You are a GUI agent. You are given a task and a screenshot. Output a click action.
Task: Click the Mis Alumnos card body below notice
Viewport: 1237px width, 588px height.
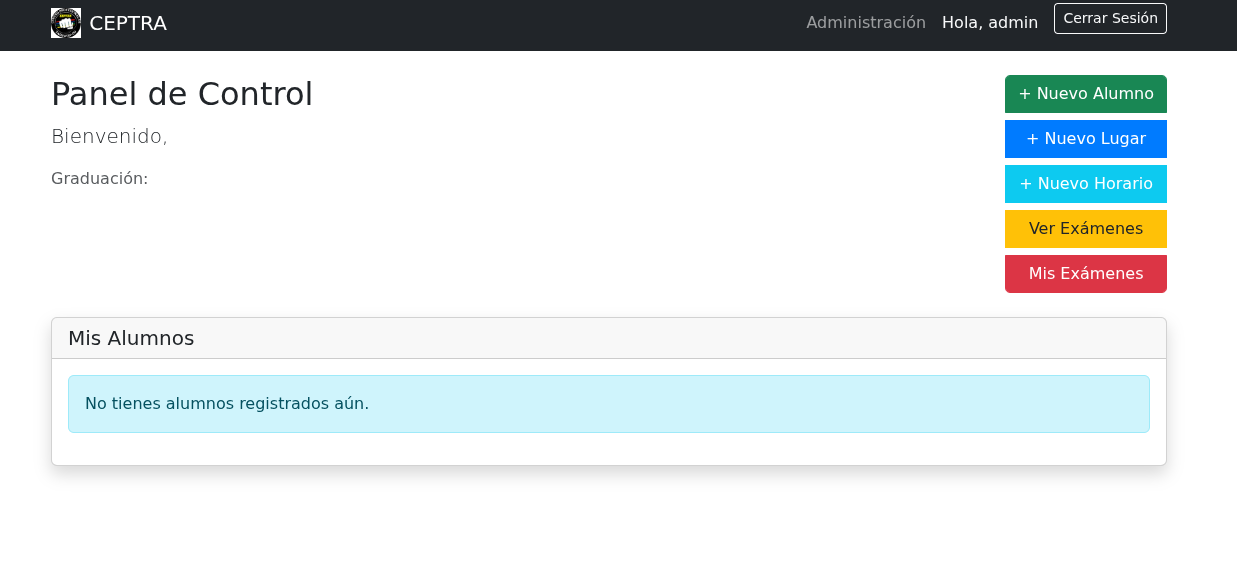608,449
